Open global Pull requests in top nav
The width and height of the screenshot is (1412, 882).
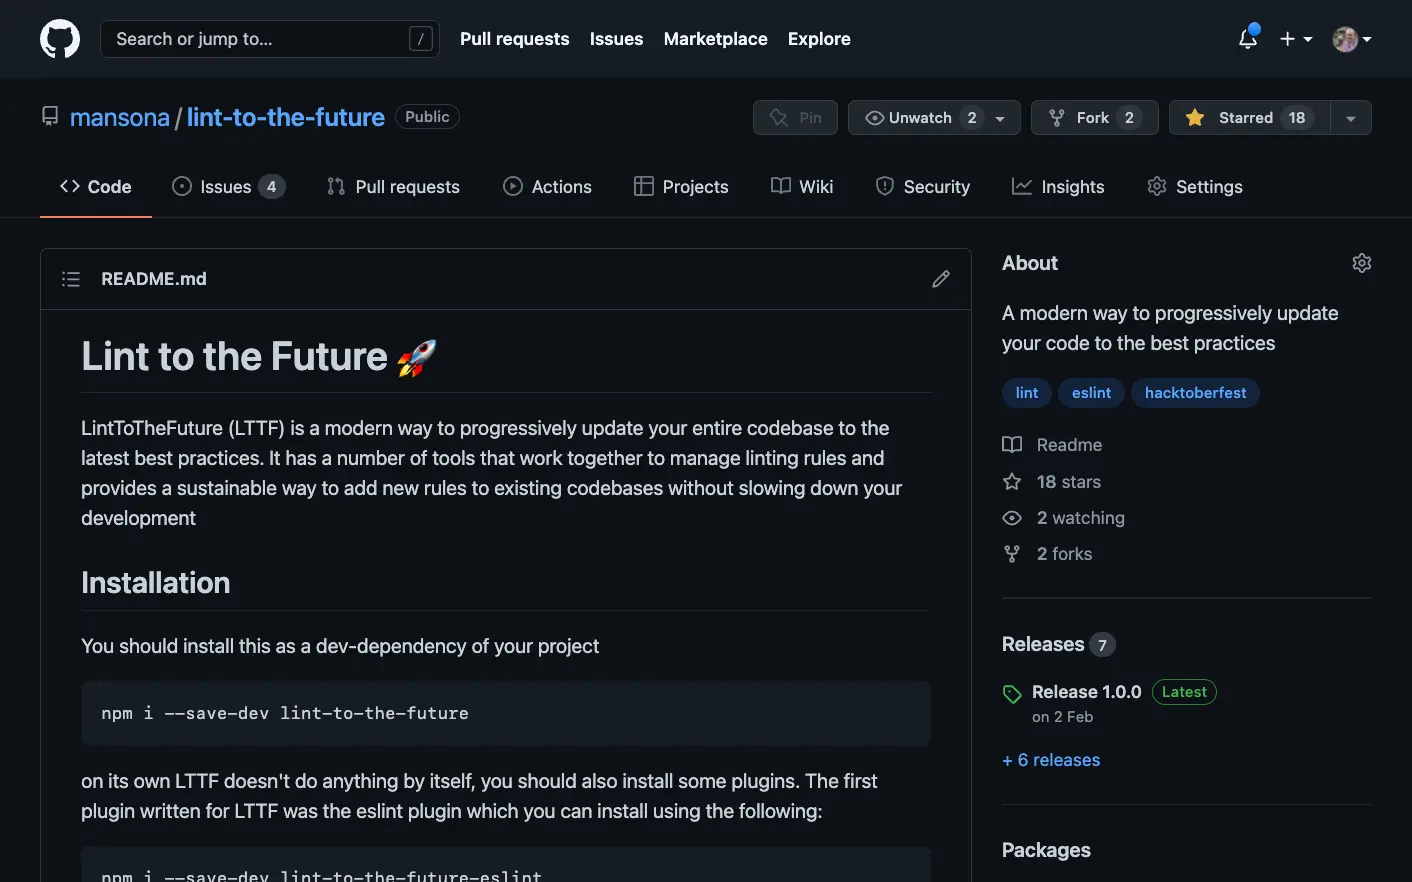[x=515, y=39]
